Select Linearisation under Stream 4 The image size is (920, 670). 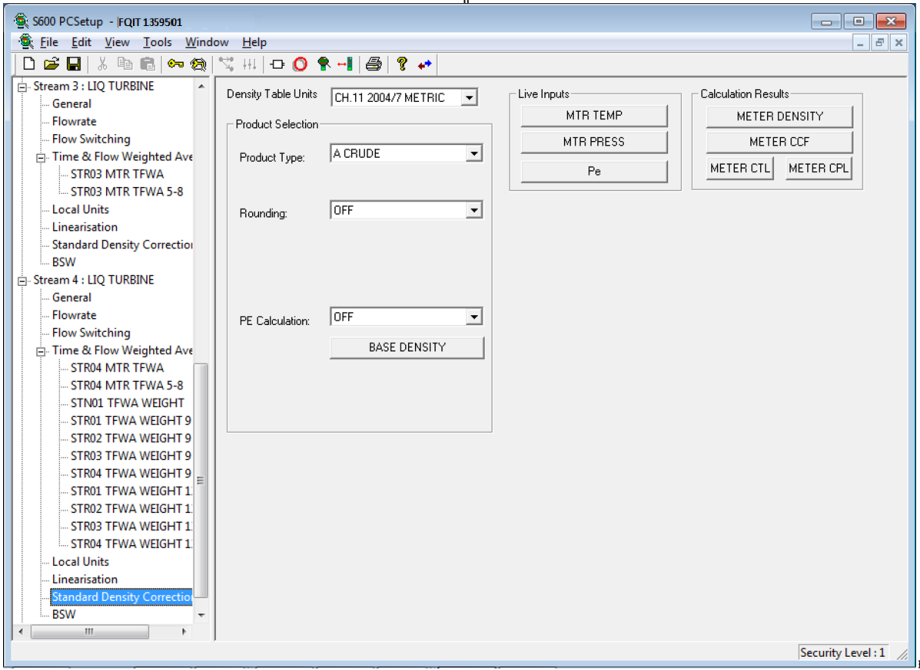tap(84, 579)
